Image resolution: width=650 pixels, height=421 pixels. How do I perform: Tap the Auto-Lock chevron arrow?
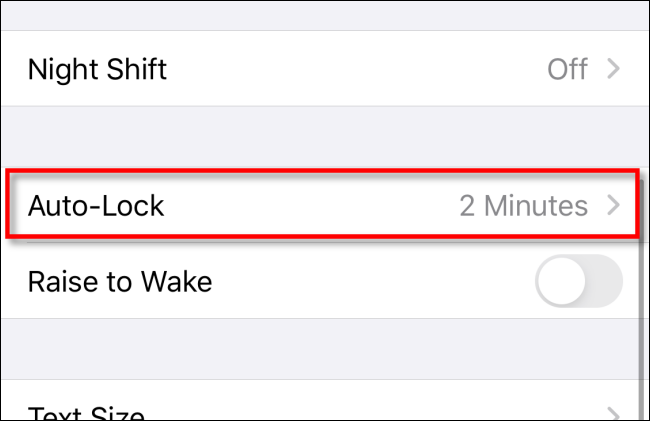tap(614, 206)
